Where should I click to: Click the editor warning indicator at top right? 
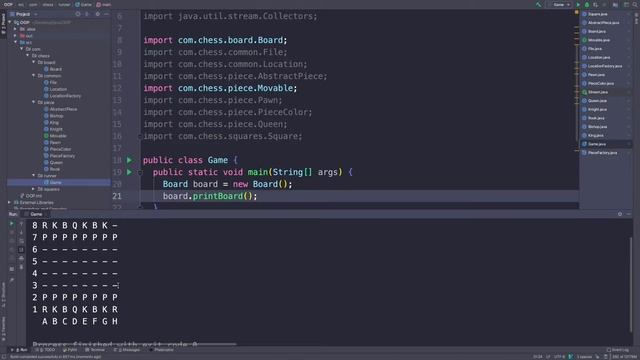tap(576, 12)
